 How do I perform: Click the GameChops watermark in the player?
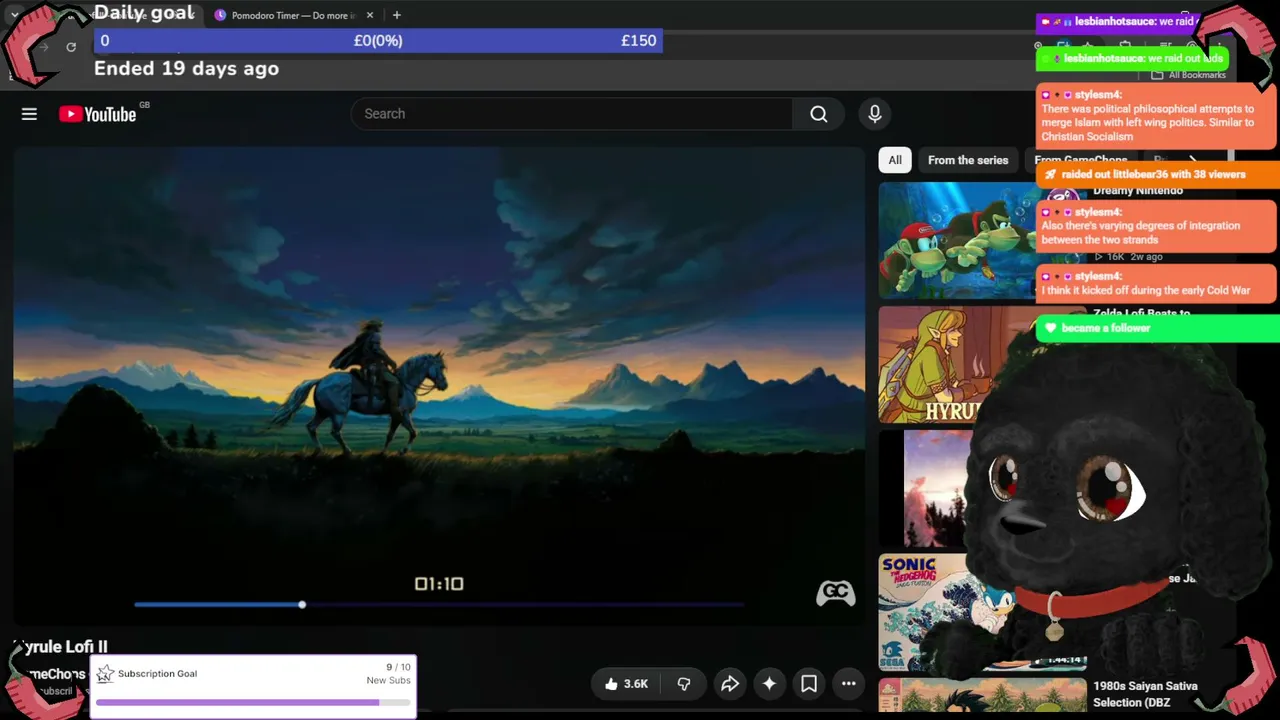click(x=835, y=593)
